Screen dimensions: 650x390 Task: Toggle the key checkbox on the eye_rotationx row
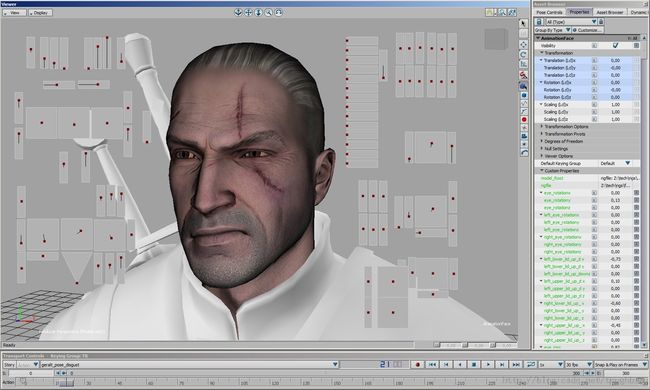[x=636, y=193]
